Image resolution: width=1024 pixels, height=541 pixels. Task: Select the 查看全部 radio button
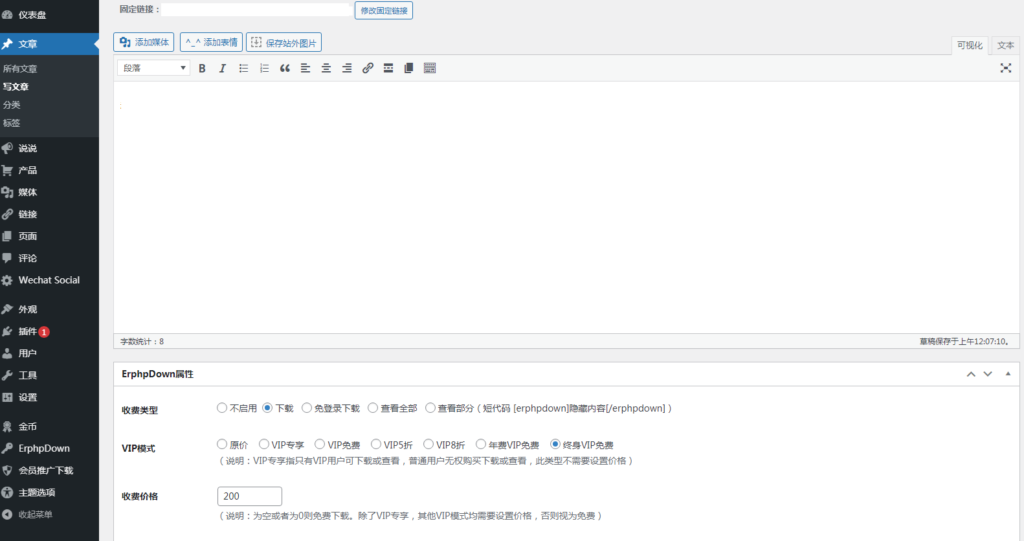pyautogui.click(x=373, y=408)
